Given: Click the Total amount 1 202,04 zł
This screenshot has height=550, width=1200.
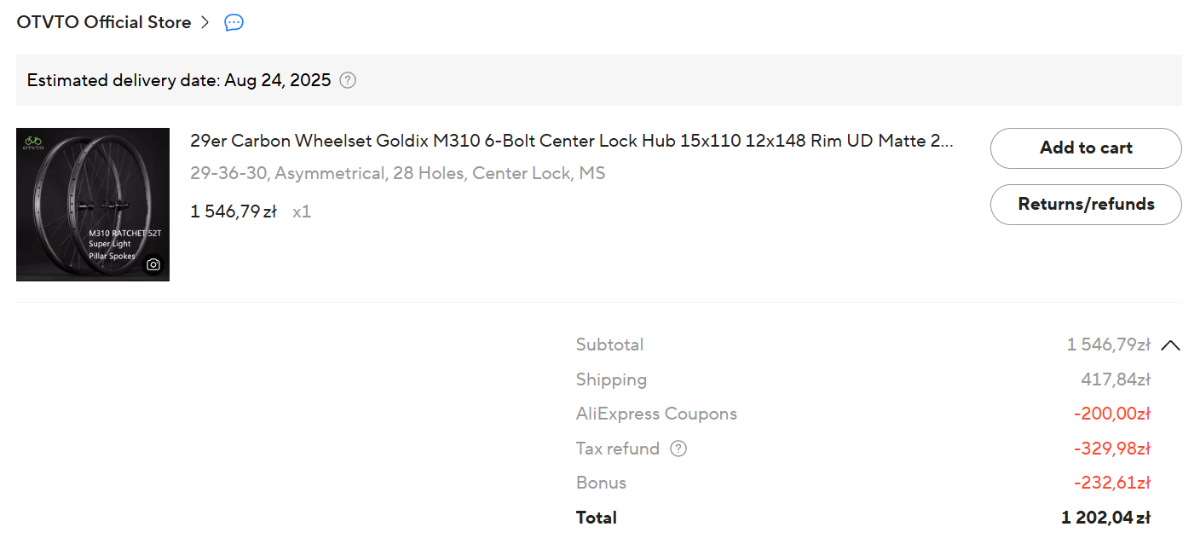Looking at the screenshot, I should [x=1105, y=518].
